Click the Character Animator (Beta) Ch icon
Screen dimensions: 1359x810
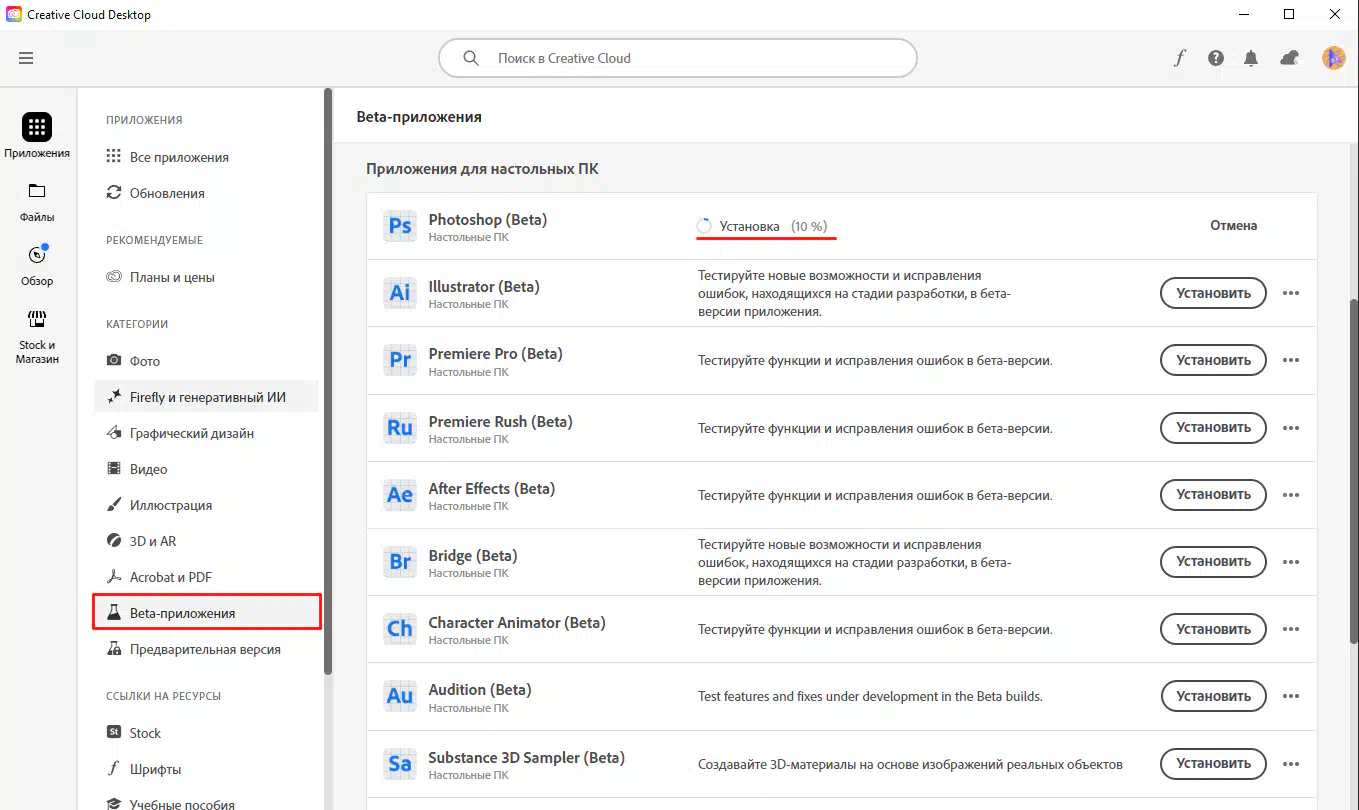tap(400, 629)
